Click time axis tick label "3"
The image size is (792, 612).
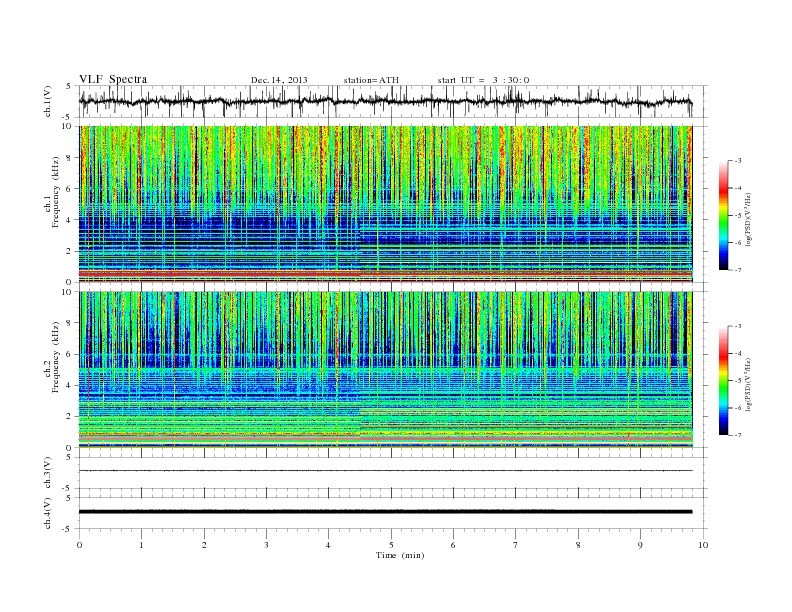[x=266, y=545]
